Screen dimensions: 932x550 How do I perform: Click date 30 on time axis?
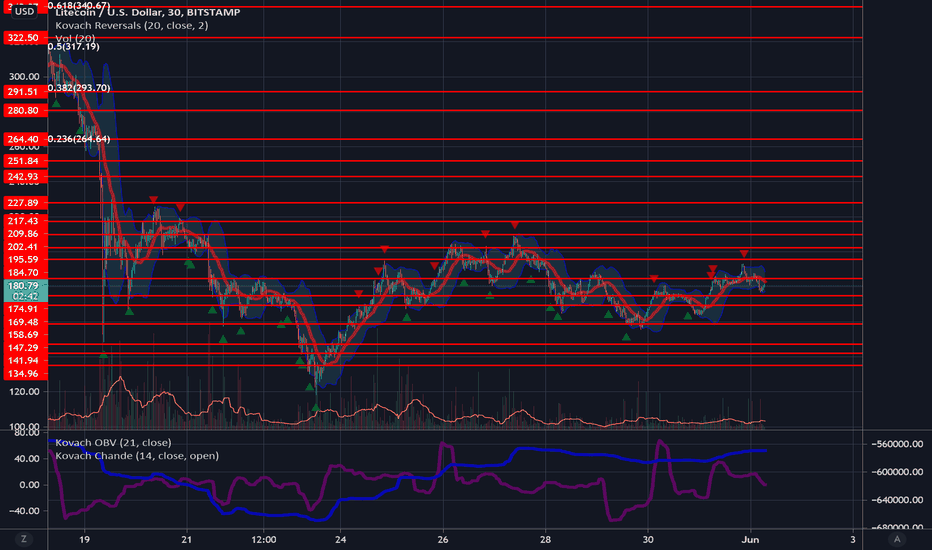(648, 539)
